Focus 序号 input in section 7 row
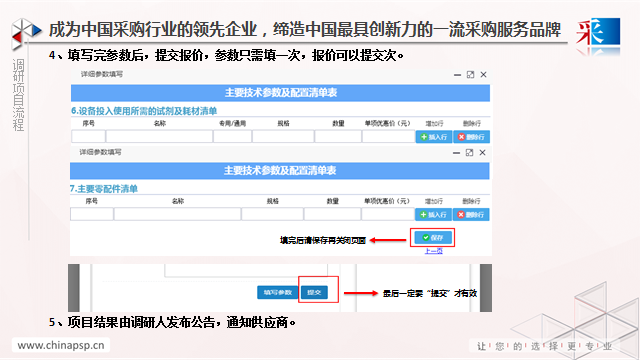 click(x=91, y=214)
